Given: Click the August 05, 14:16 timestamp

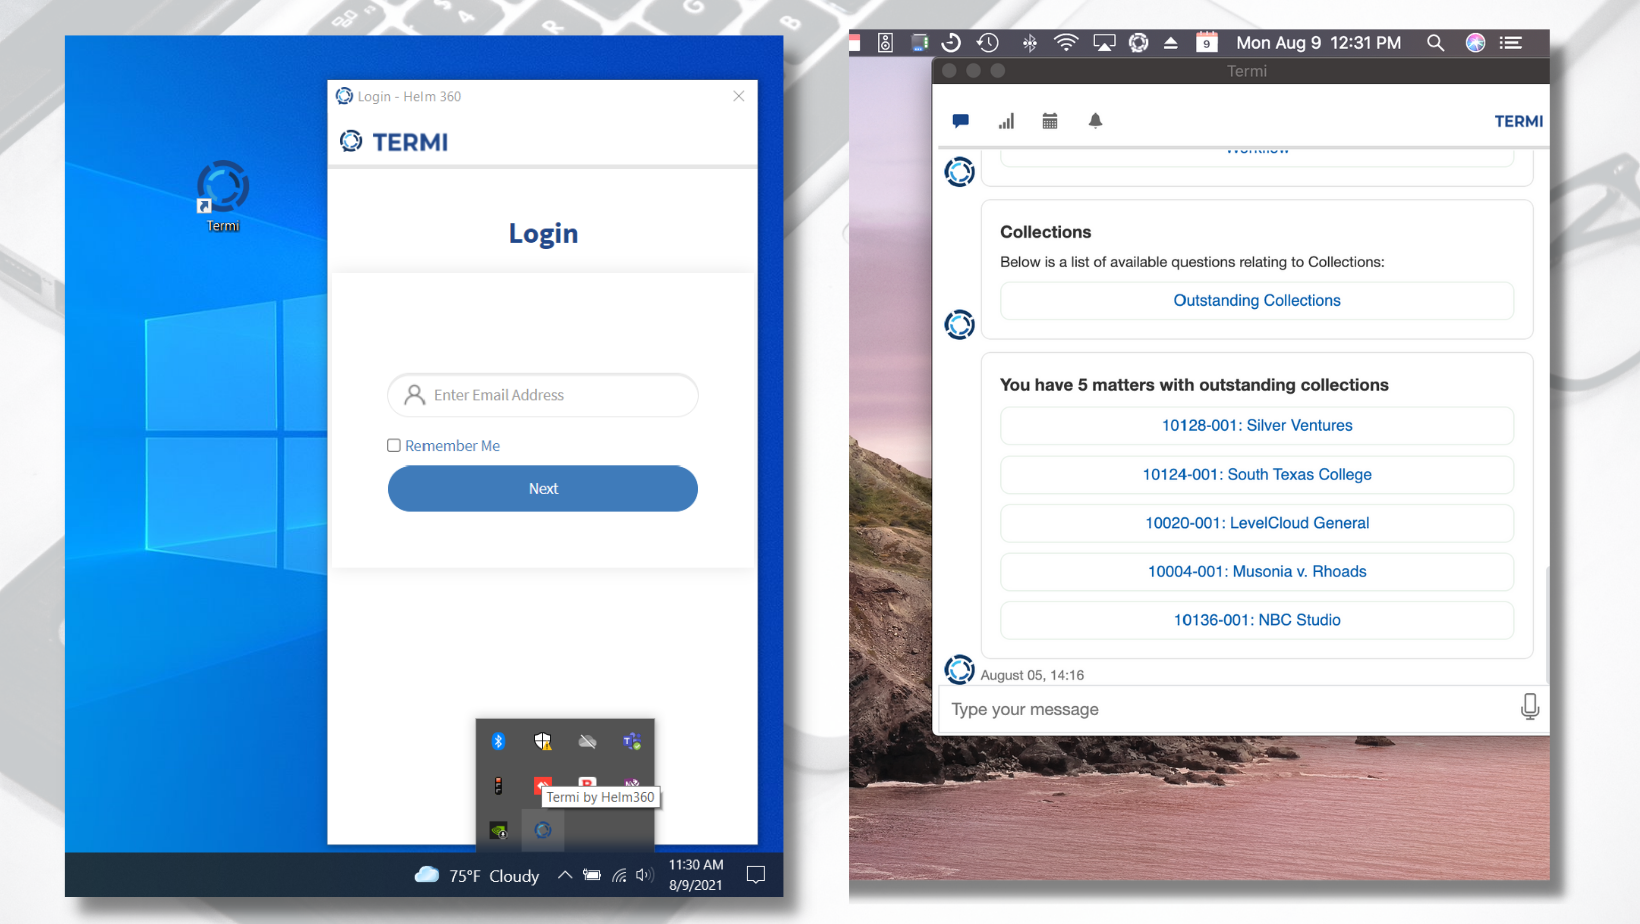Looking at the screenshot, I should coord(1032,675).
